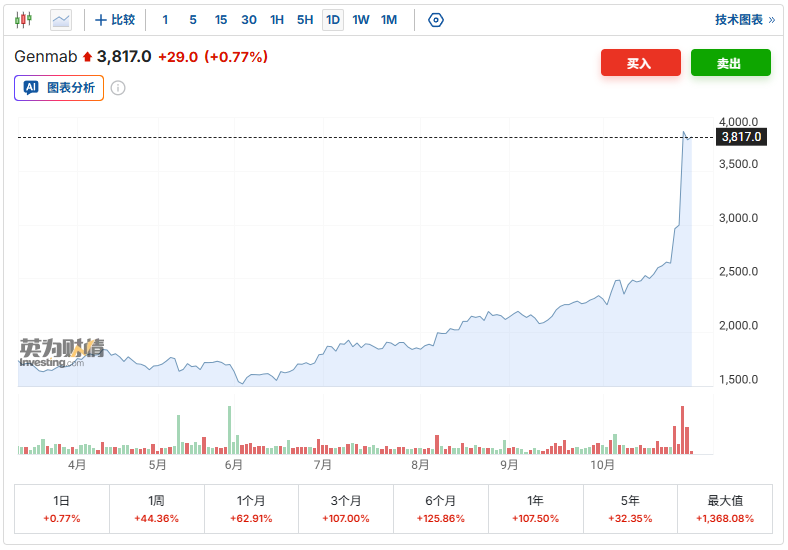
Task: Set interval to 30 minutes
Action: (249, 20)
